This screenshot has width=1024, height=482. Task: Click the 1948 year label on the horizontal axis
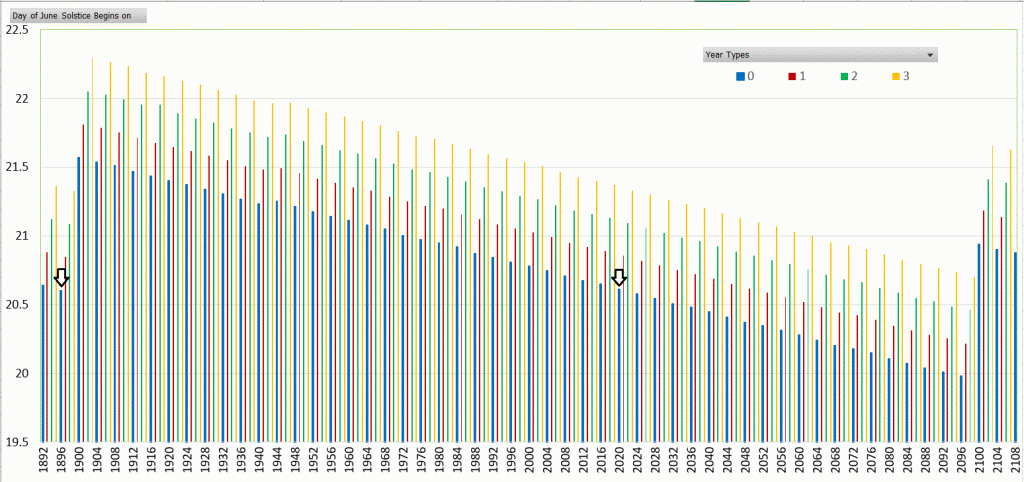(295, 461)
